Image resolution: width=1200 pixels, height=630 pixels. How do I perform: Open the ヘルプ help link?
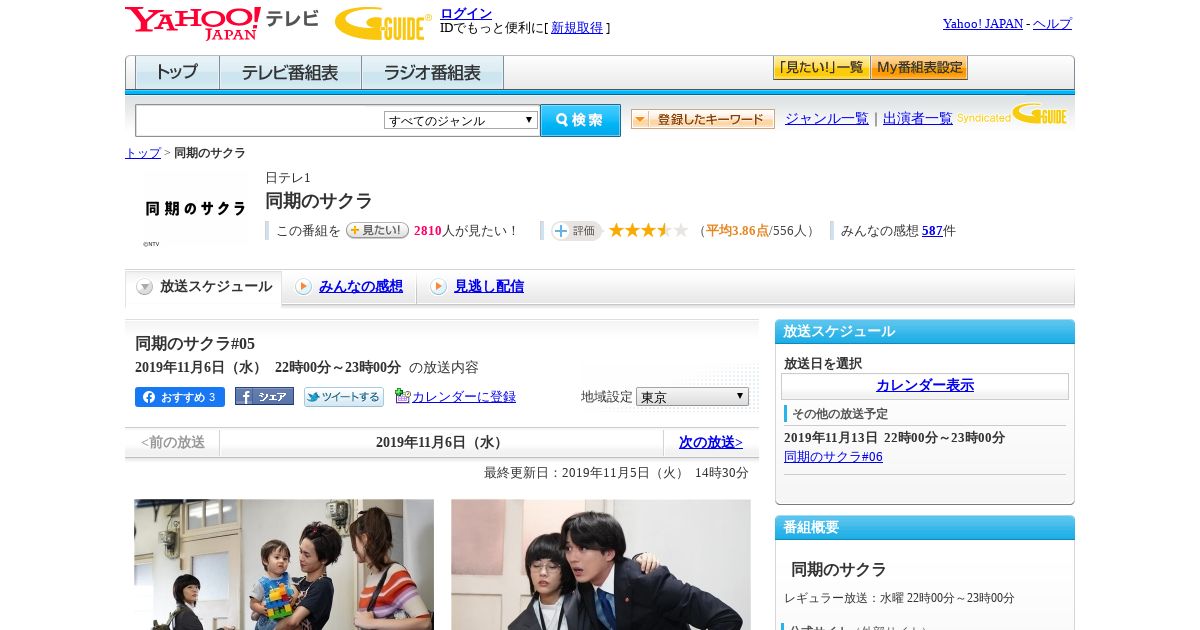click(1052, 23)
